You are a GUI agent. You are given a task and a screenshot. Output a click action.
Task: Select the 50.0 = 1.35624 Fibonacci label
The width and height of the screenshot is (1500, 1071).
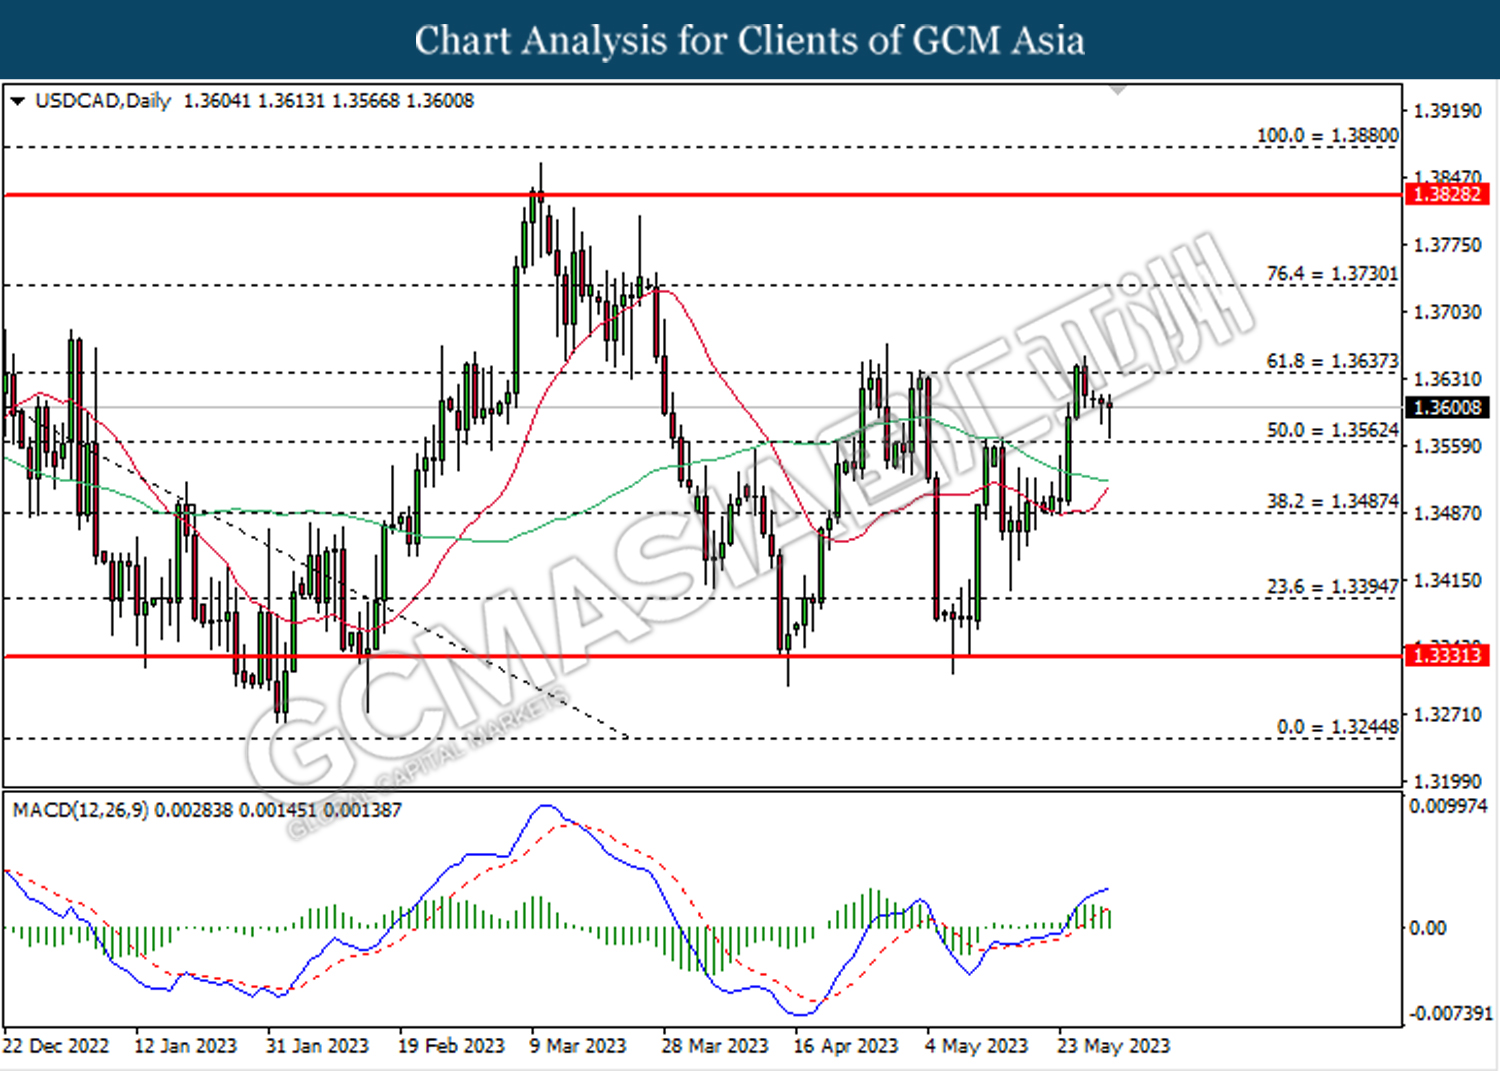[1332, 430]
